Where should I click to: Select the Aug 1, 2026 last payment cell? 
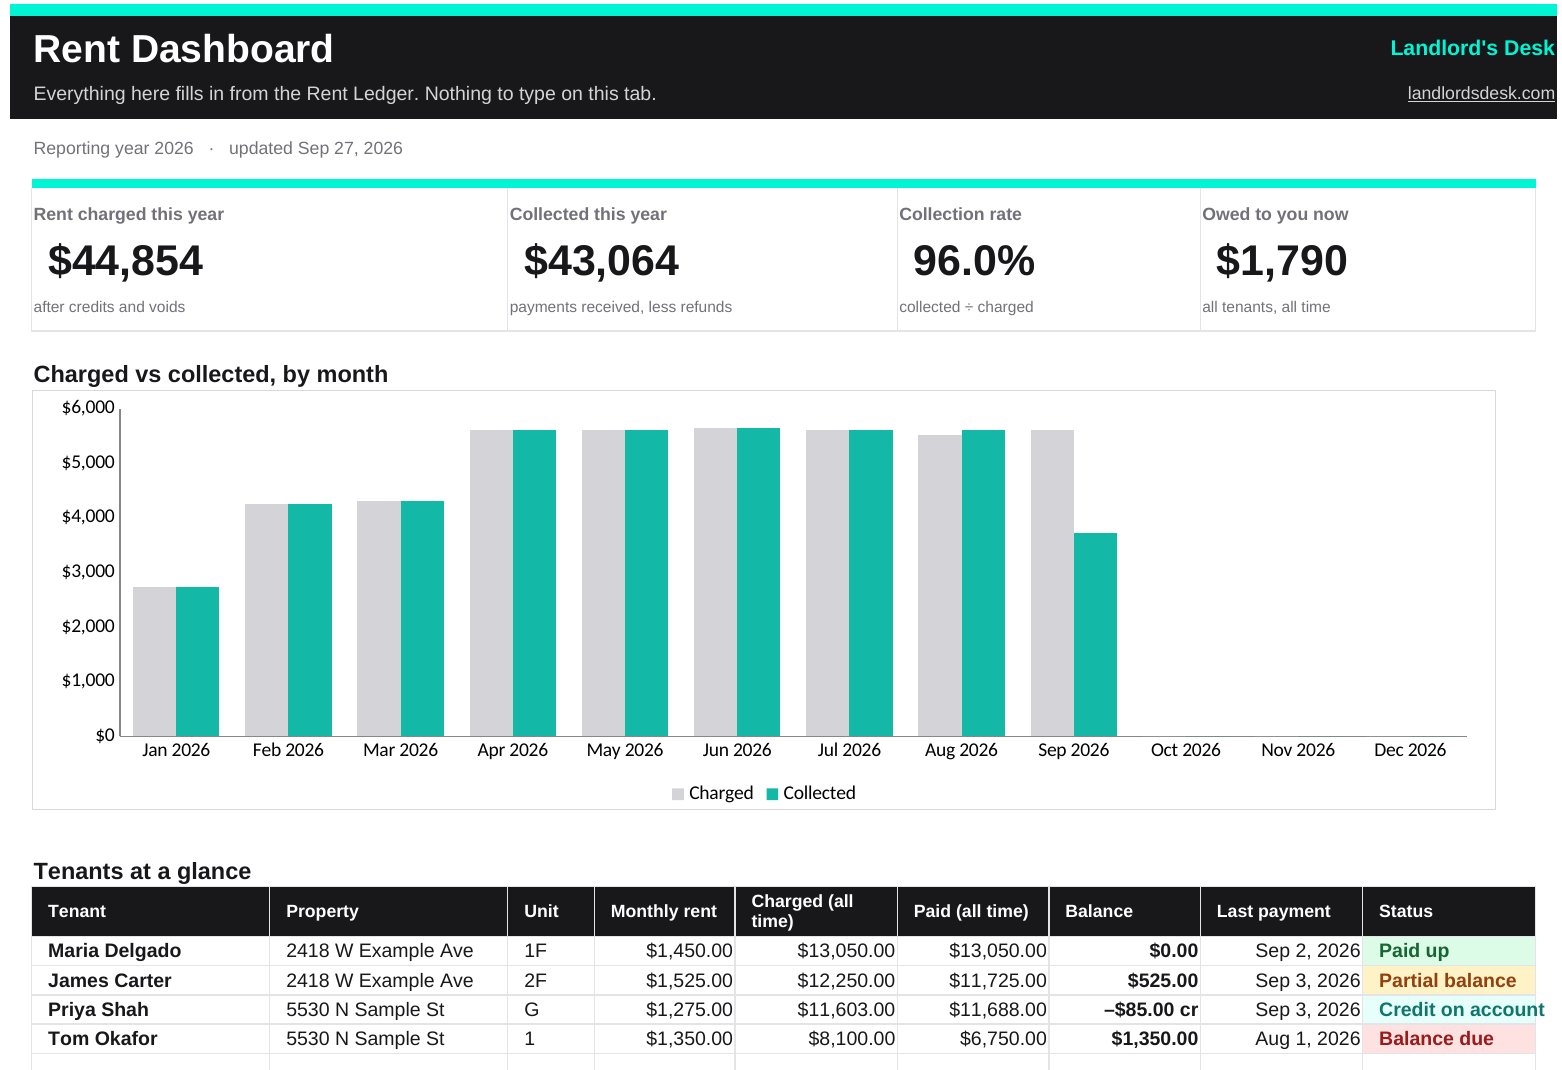pos(1281,1039)
